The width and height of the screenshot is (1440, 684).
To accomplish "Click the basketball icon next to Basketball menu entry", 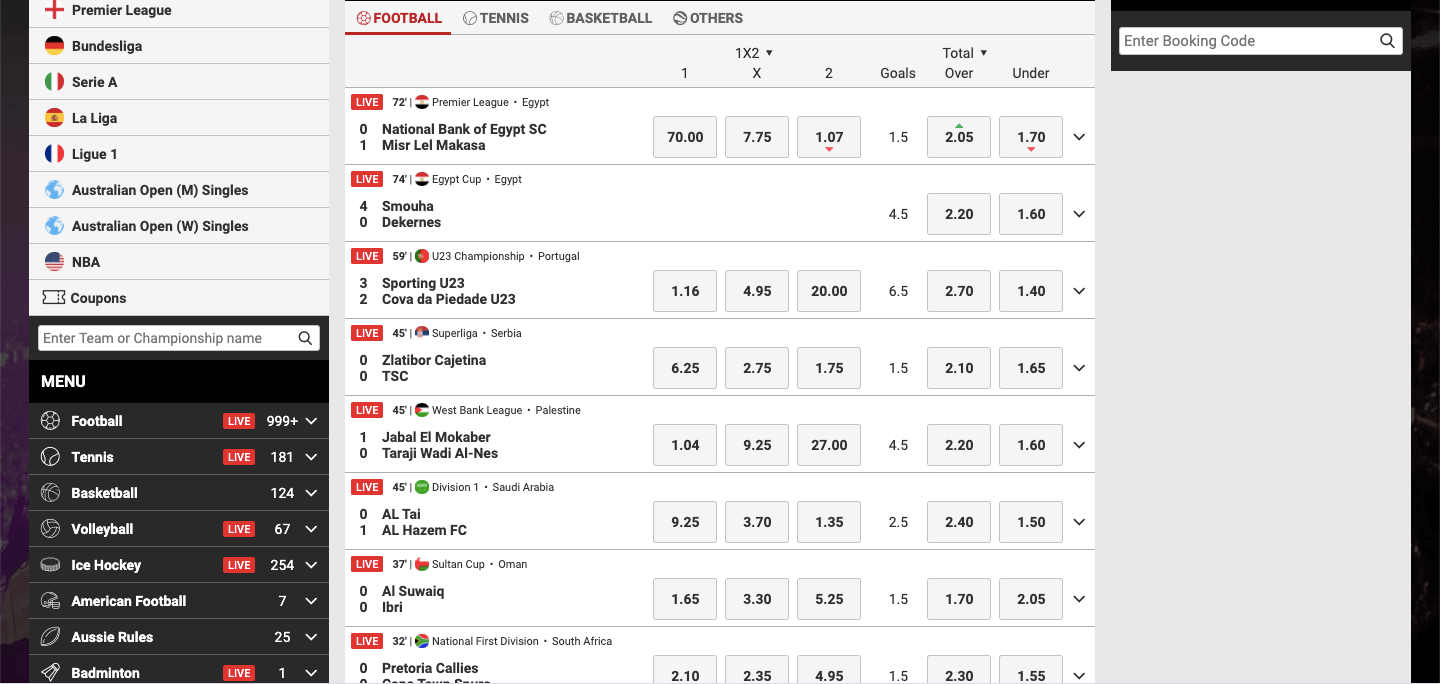I will pyautogui.click(x=51, y=492).
